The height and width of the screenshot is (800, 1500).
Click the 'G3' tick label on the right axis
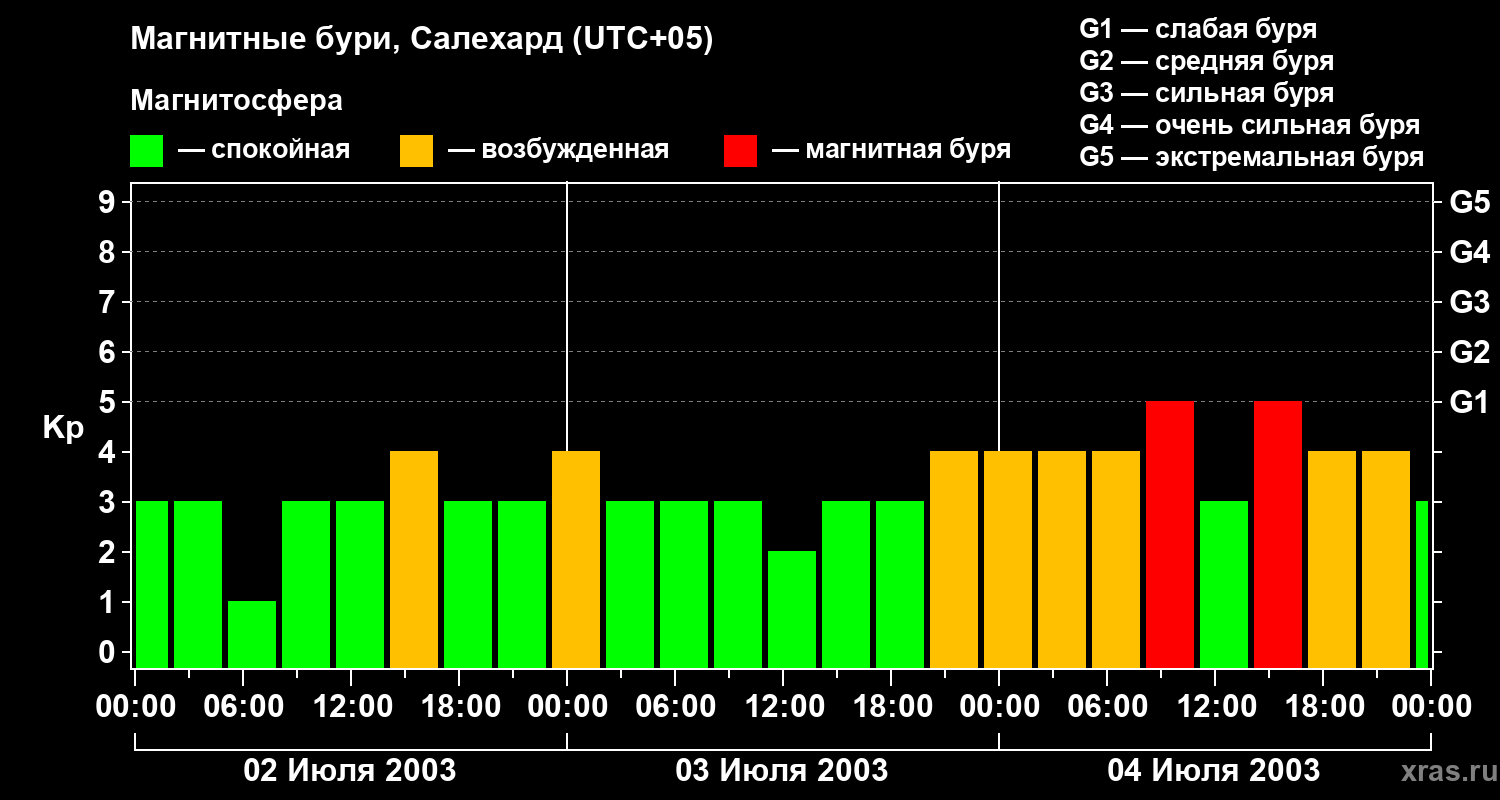tap(1470, 302)
